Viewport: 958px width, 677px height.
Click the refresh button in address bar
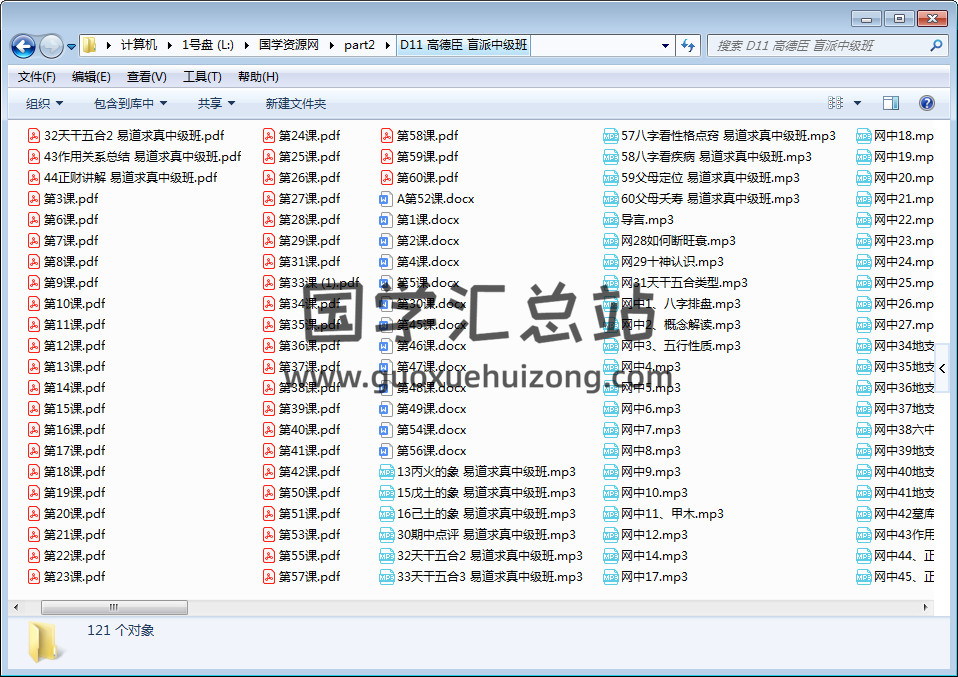pos(688,46)
